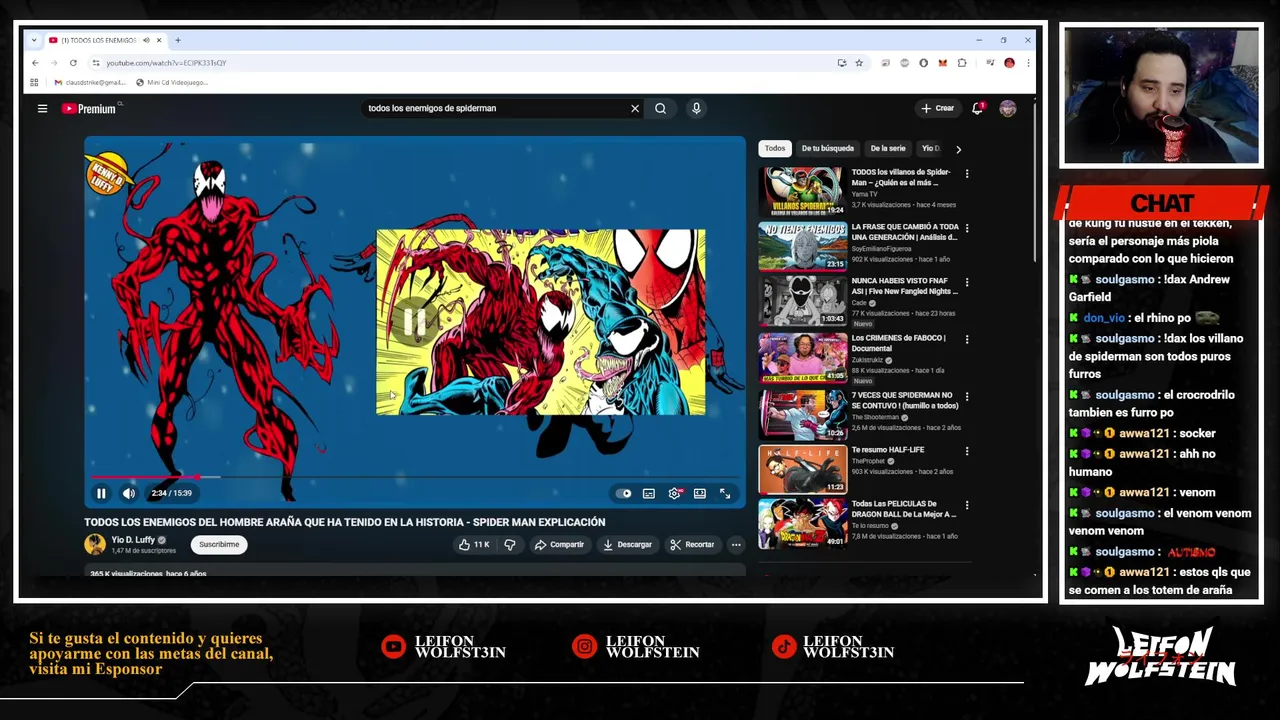This screenshot has height=720, width=1280.
Task: Click the Suscribirme button
Action: 219,545
